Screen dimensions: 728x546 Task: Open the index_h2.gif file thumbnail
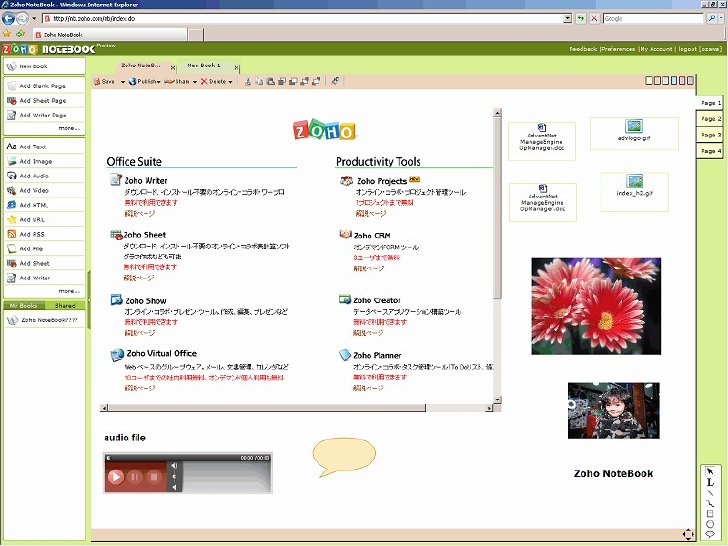[x=635, y=191]
